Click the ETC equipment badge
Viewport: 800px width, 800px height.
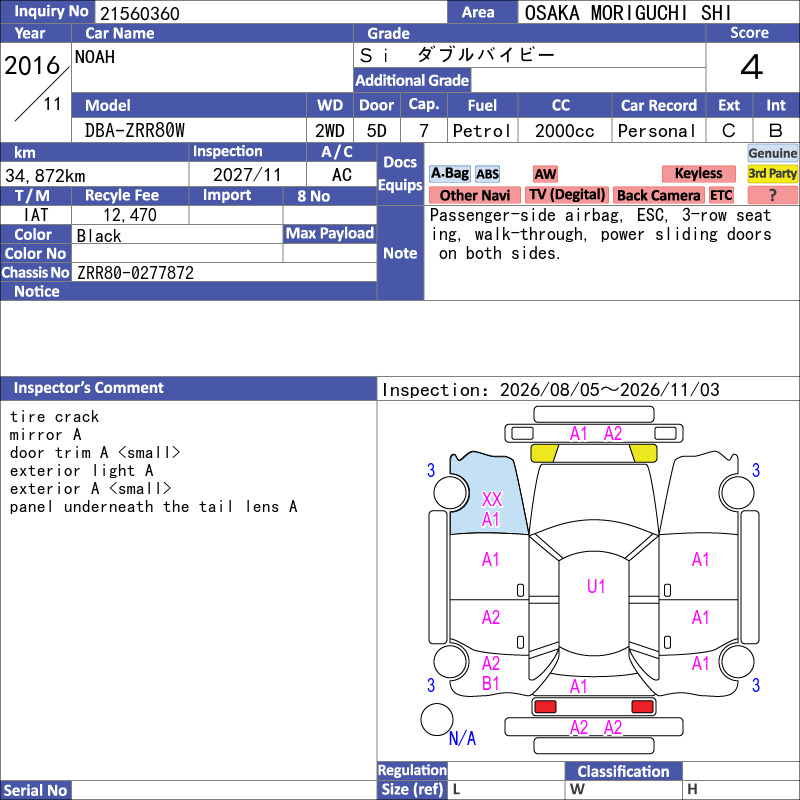[721, 195]
